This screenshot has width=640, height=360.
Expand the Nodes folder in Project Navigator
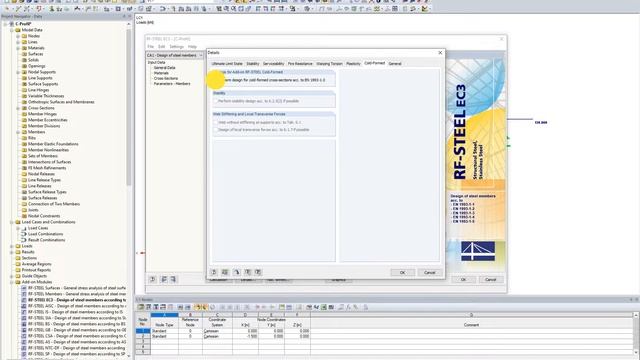[x=18, y=36]
